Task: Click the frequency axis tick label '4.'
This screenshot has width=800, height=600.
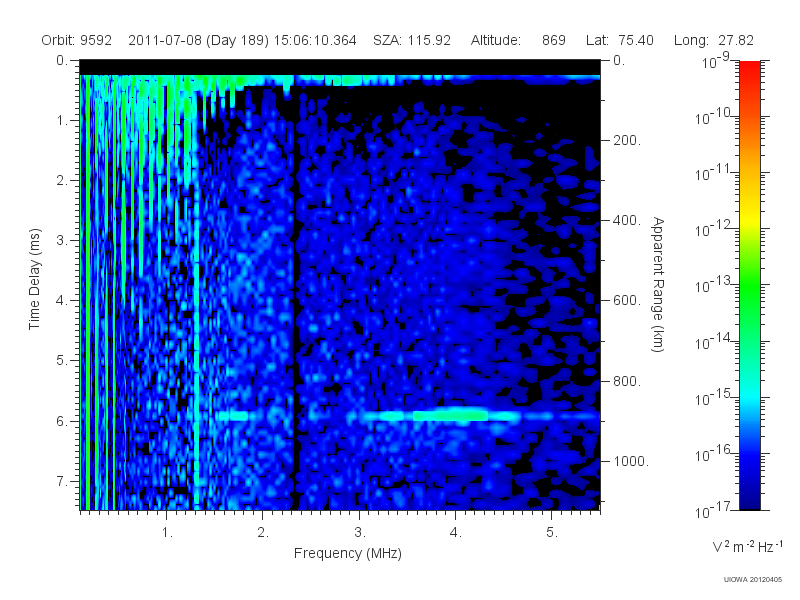Action: click(456, 533)
